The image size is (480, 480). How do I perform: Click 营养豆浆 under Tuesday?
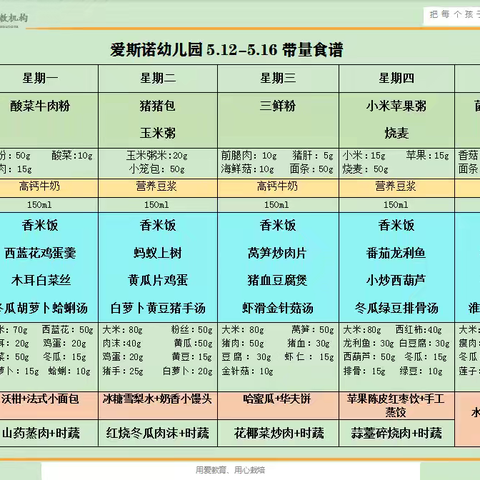[x=157, y=186]
